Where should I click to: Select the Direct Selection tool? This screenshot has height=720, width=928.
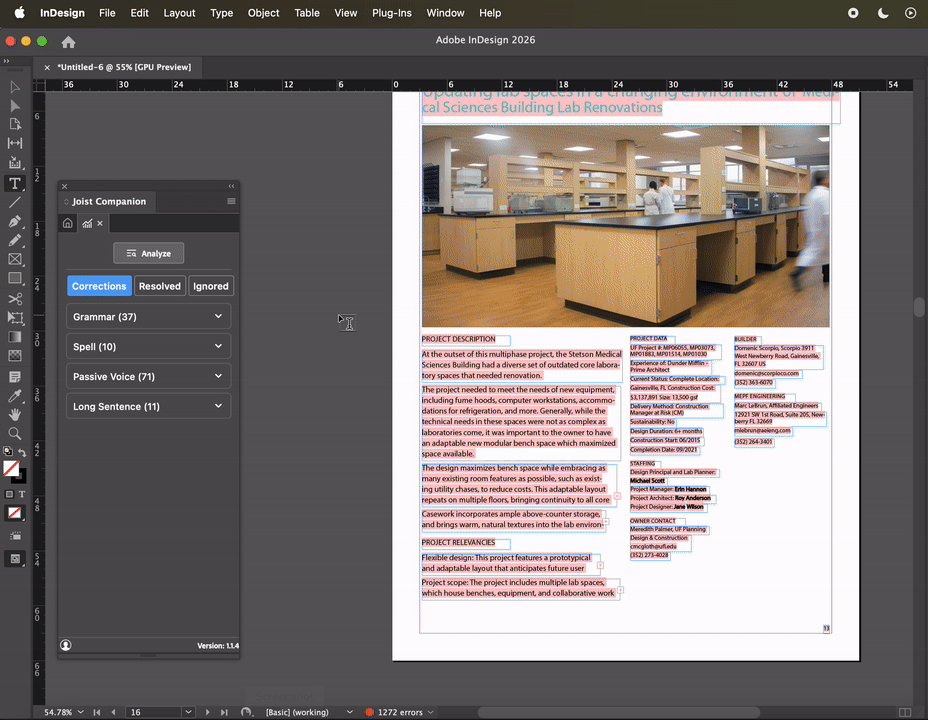point(15,106)
